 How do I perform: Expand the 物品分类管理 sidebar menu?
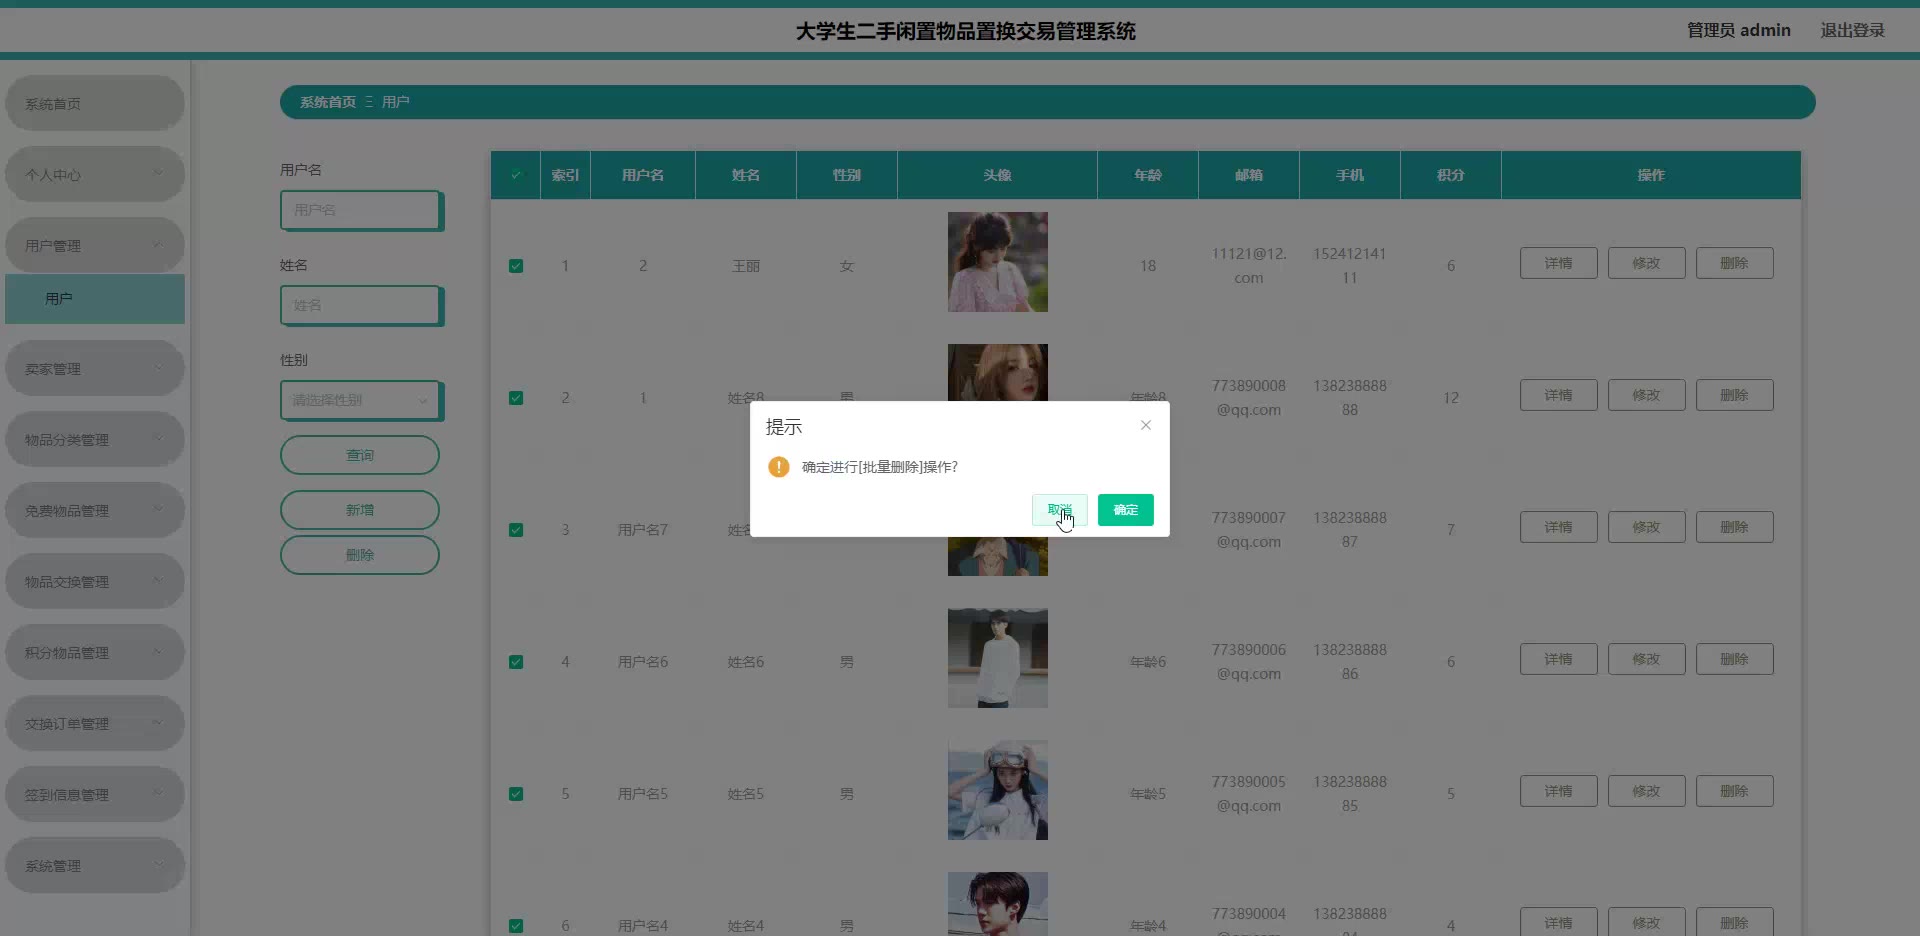[95, 439]
